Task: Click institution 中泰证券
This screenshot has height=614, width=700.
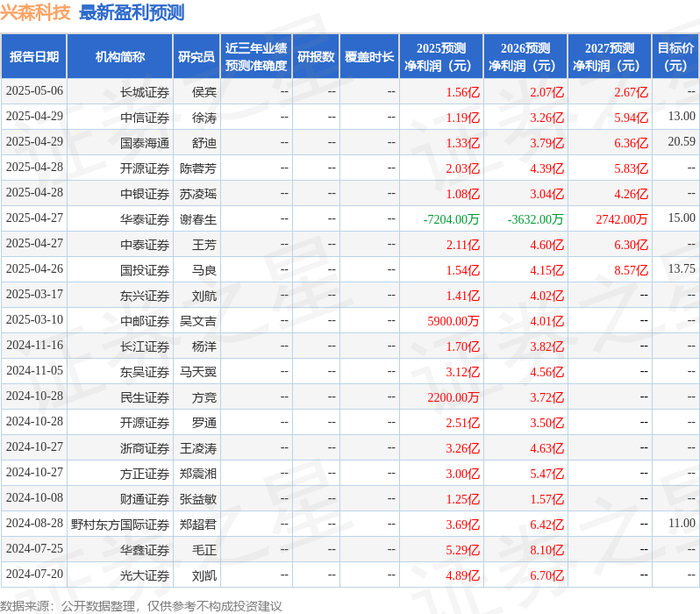Action: [145, 245]
